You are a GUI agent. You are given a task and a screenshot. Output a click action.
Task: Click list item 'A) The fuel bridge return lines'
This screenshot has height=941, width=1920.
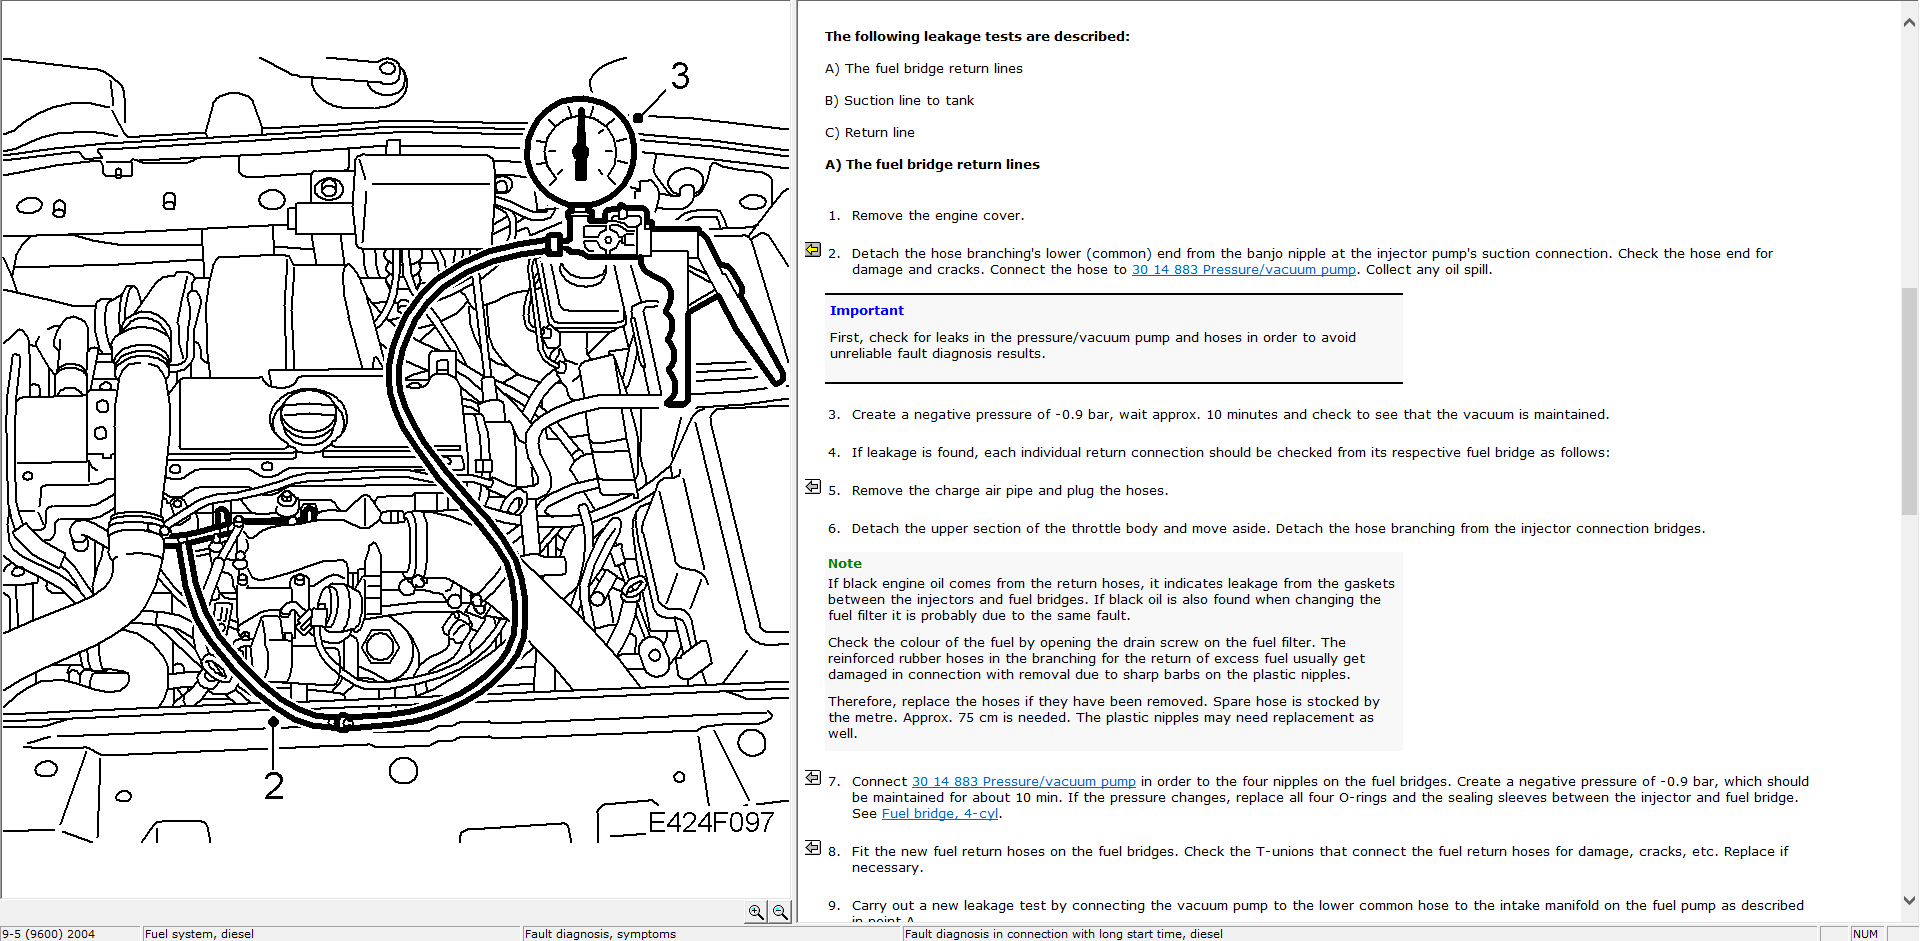point(923,69)
